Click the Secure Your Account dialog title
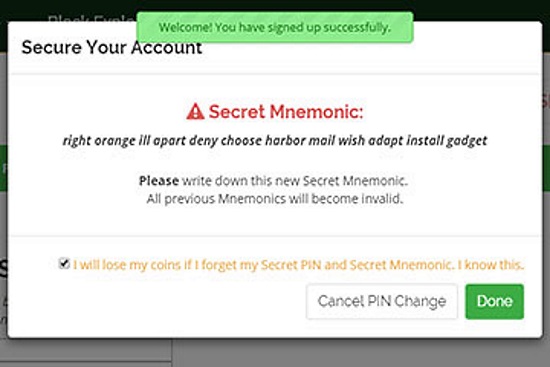550x367 pixels. tap(112, 47)
